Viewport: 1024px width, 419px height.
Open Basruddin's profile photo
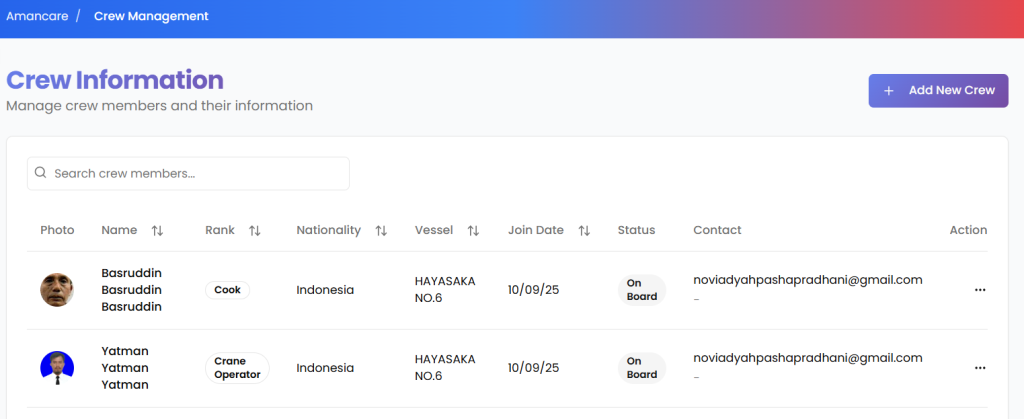tap(57, 290)
